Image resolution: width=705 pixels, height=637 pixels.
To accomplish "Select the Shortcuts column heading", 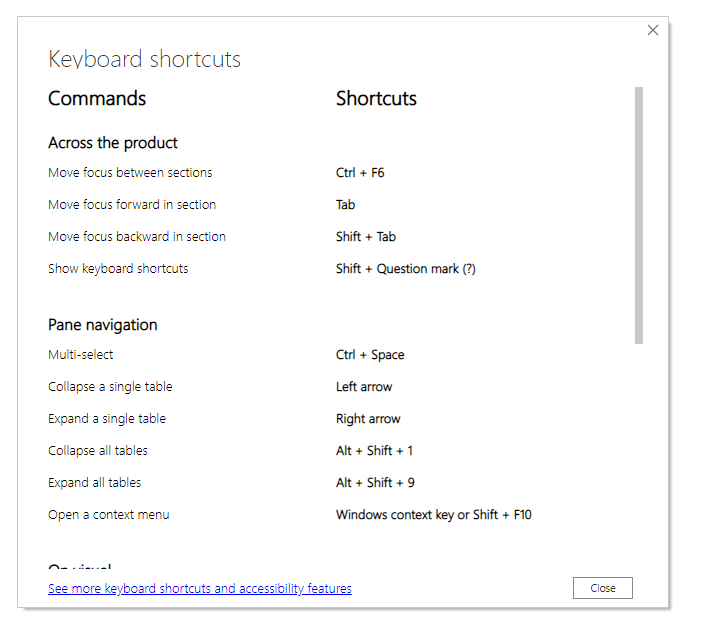I will [x=376, y=98].
